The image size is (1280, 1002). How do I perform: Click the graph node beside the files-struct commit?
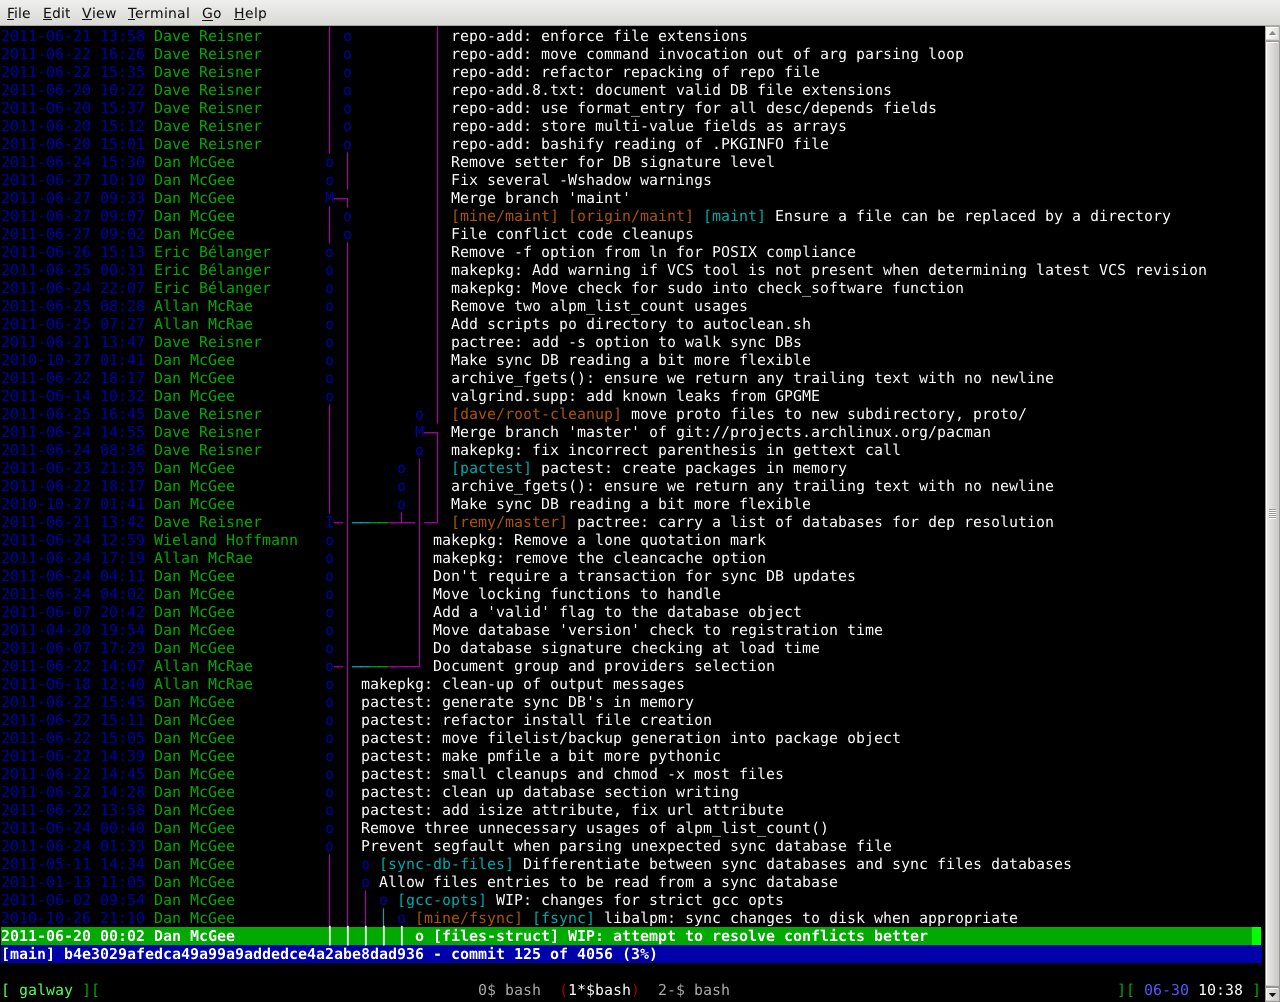click(x=420, y=936)
